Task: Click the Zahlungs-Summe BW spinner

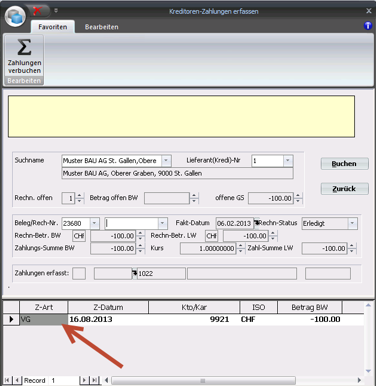Action: [x=140, y=248]
